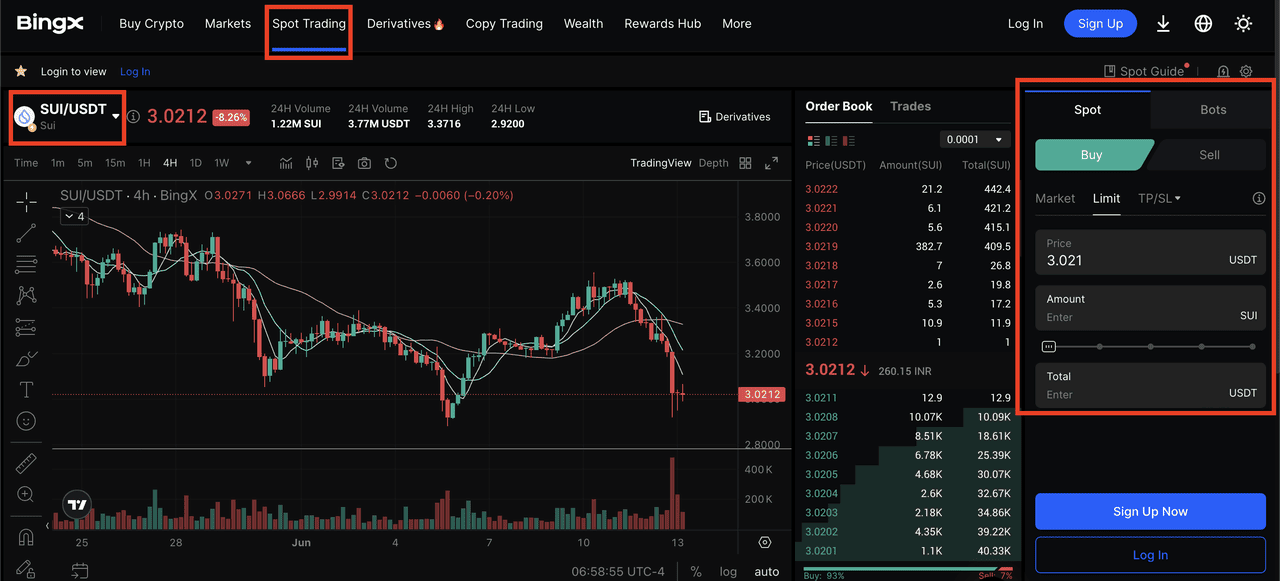This screenshot has width=1280, height=581.
Task: Add SUI/USDT to favorites with the star
Action: 20,71
